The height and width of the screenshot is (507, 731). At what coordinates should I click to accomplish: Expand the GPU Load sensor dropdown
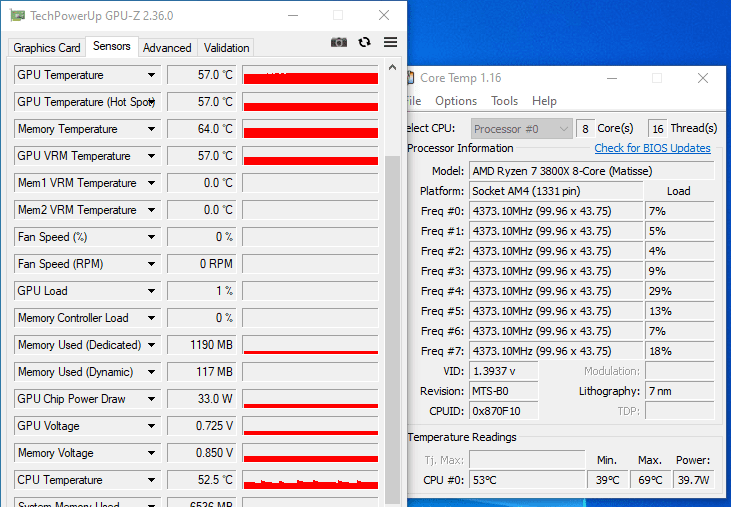click(152, 291)
